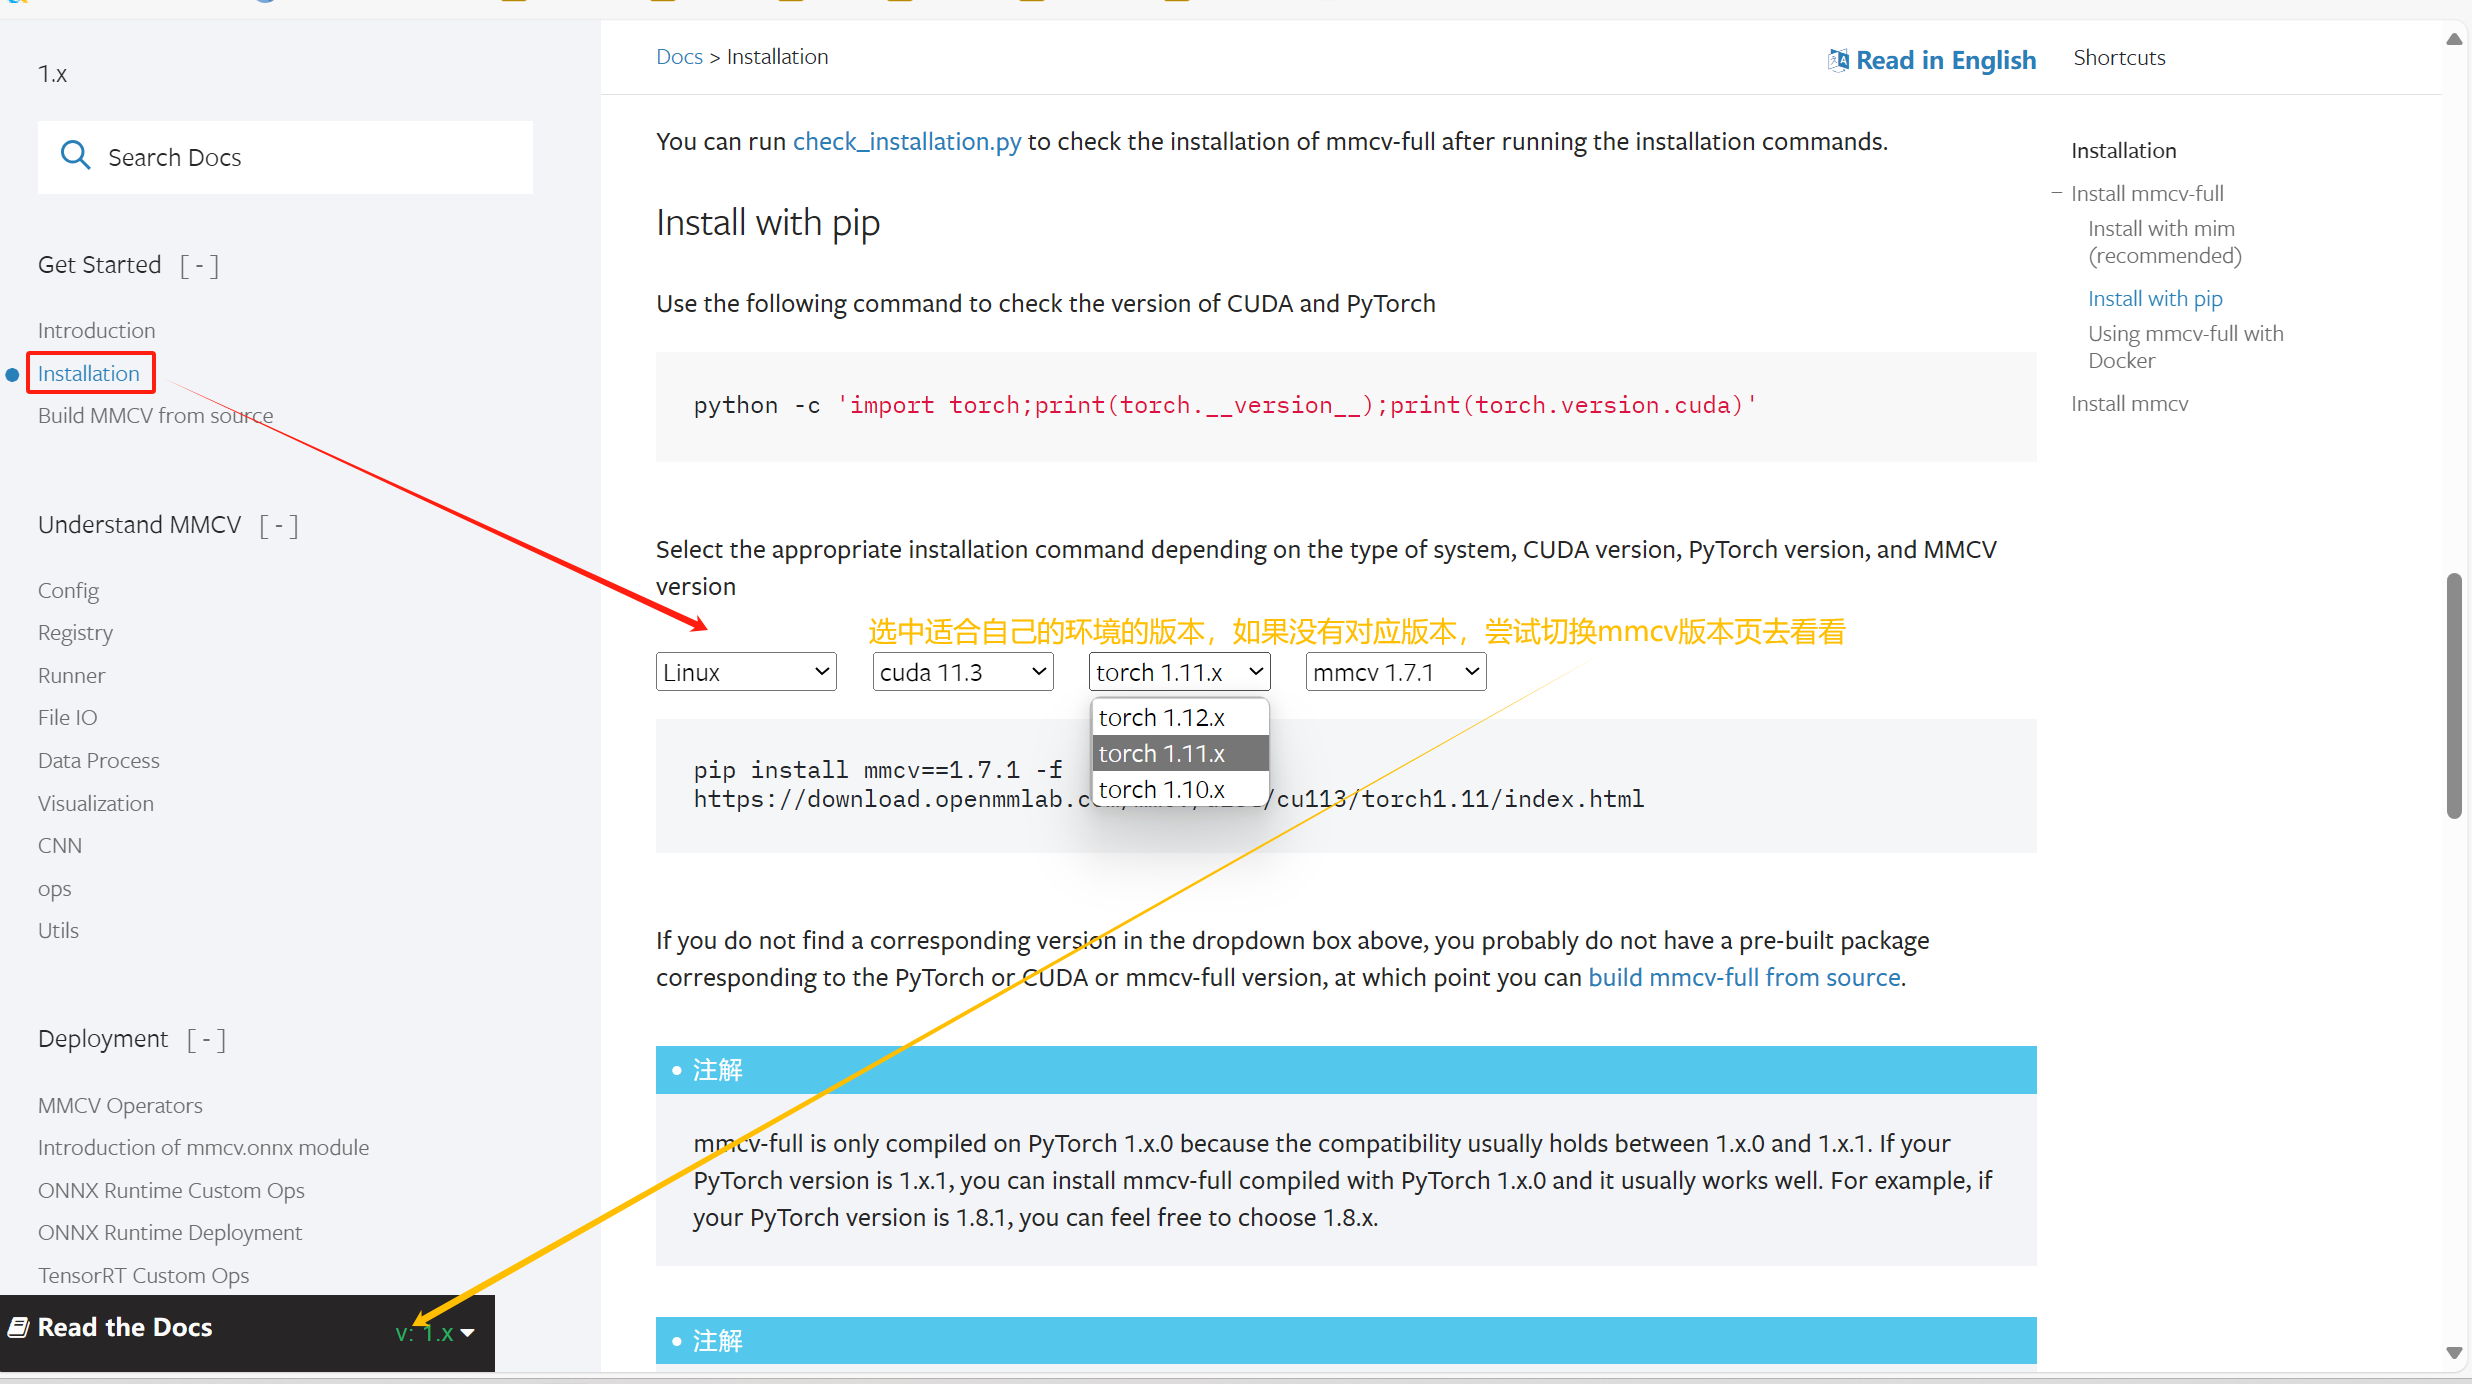Screen dimensions: 2472x1384
Task: Open the CNN page
Action: 60,845
